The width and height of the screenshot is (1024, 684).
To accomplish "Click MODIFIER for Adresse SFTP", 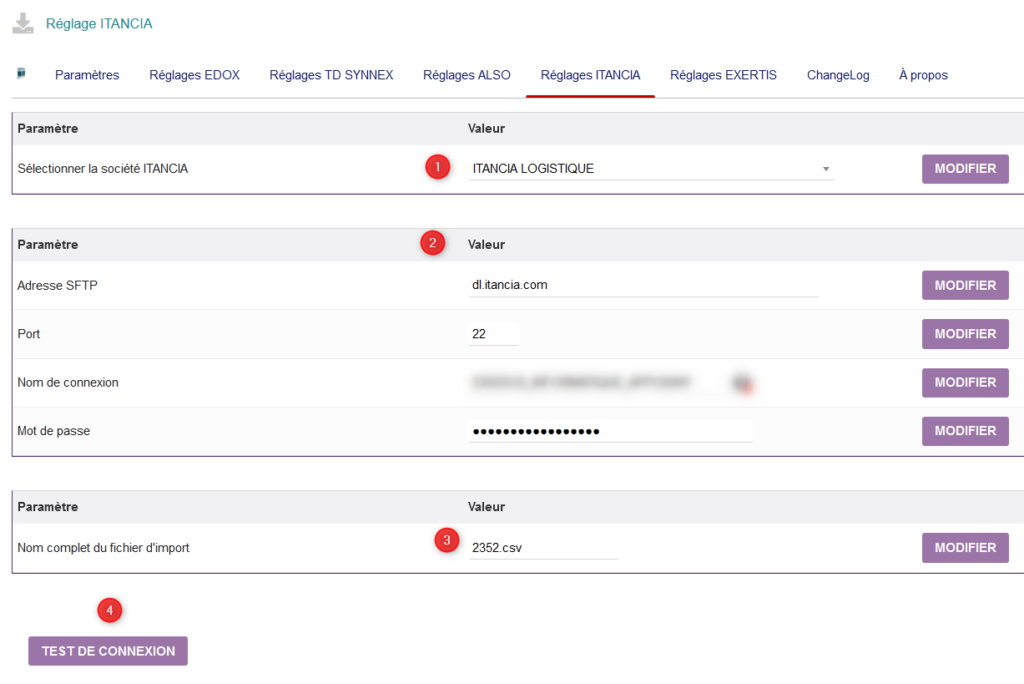I will pos(965,285).
